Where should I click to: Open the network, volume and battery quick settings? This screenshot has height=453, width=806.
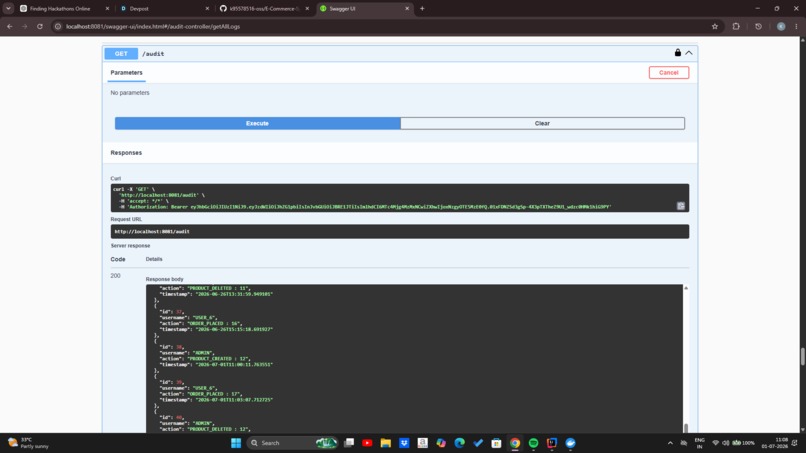pyautogui.click(x=734, y=443)
